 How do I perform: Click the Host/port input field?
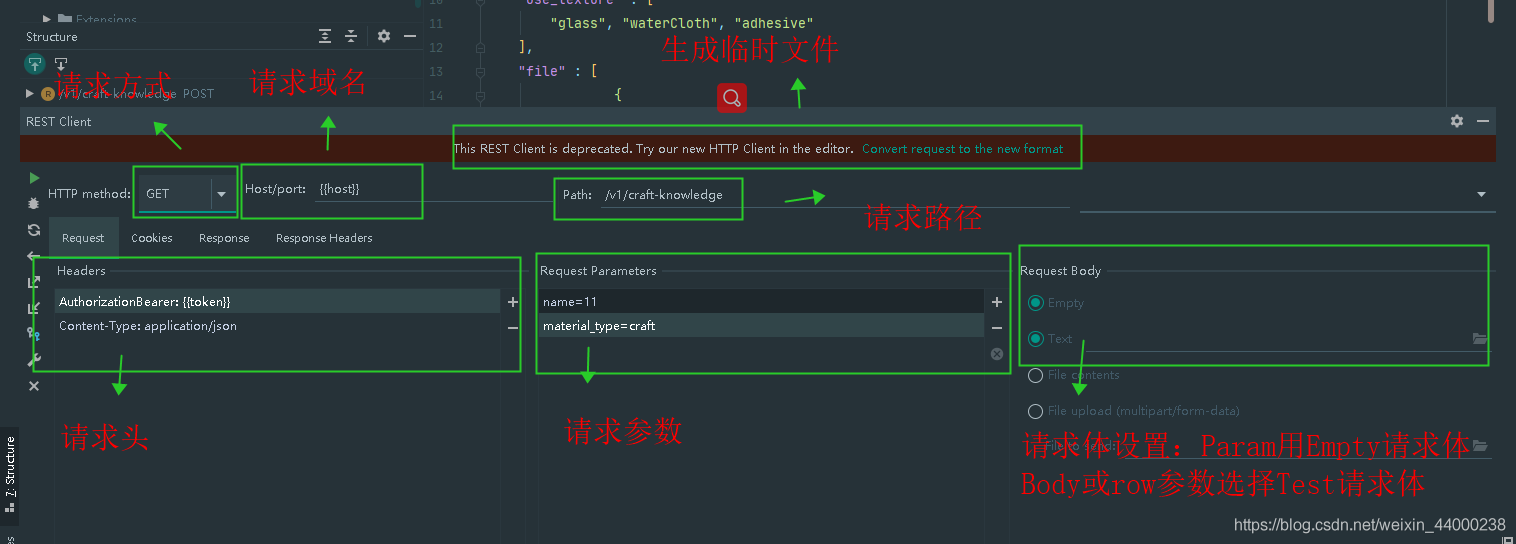pos(365,190)
